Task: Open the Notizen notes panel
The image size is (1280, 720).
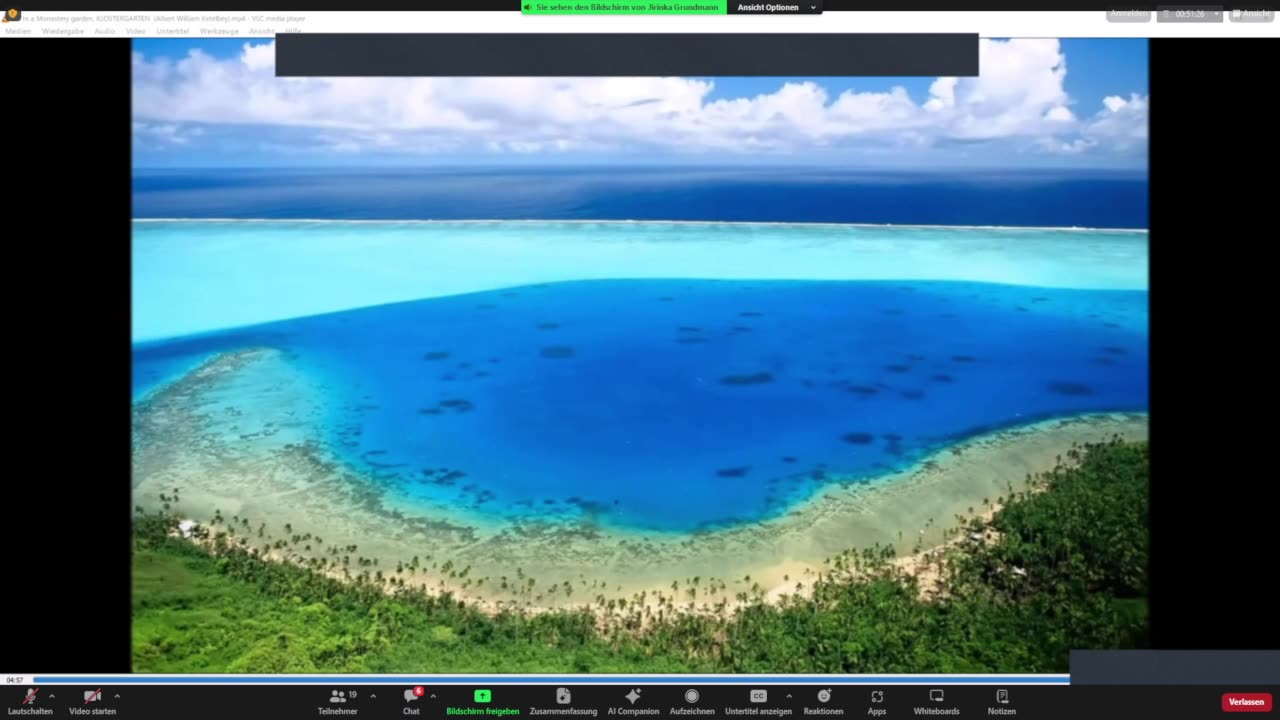Action: (1001, 702)
